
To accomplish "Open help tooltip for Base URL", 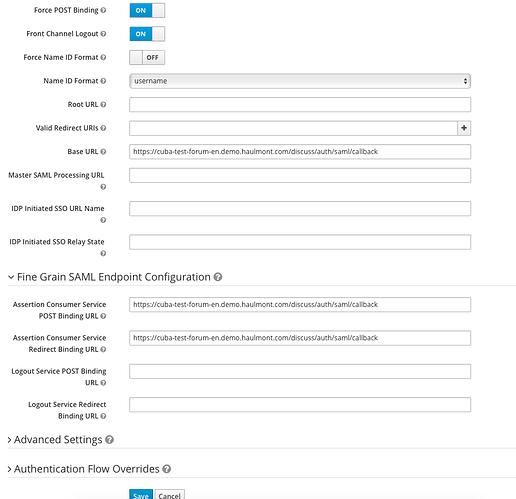I will (103, 152).
